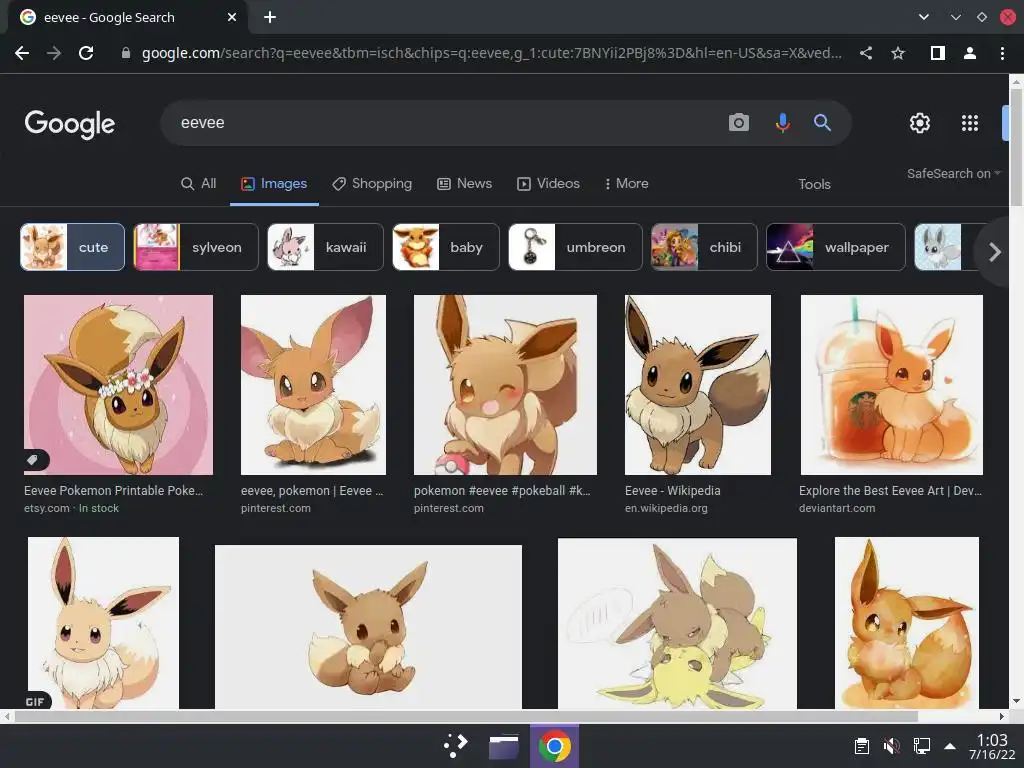Expand hidden system tray icons arrow
The image size is (1024, 768).
click(950, 746)
